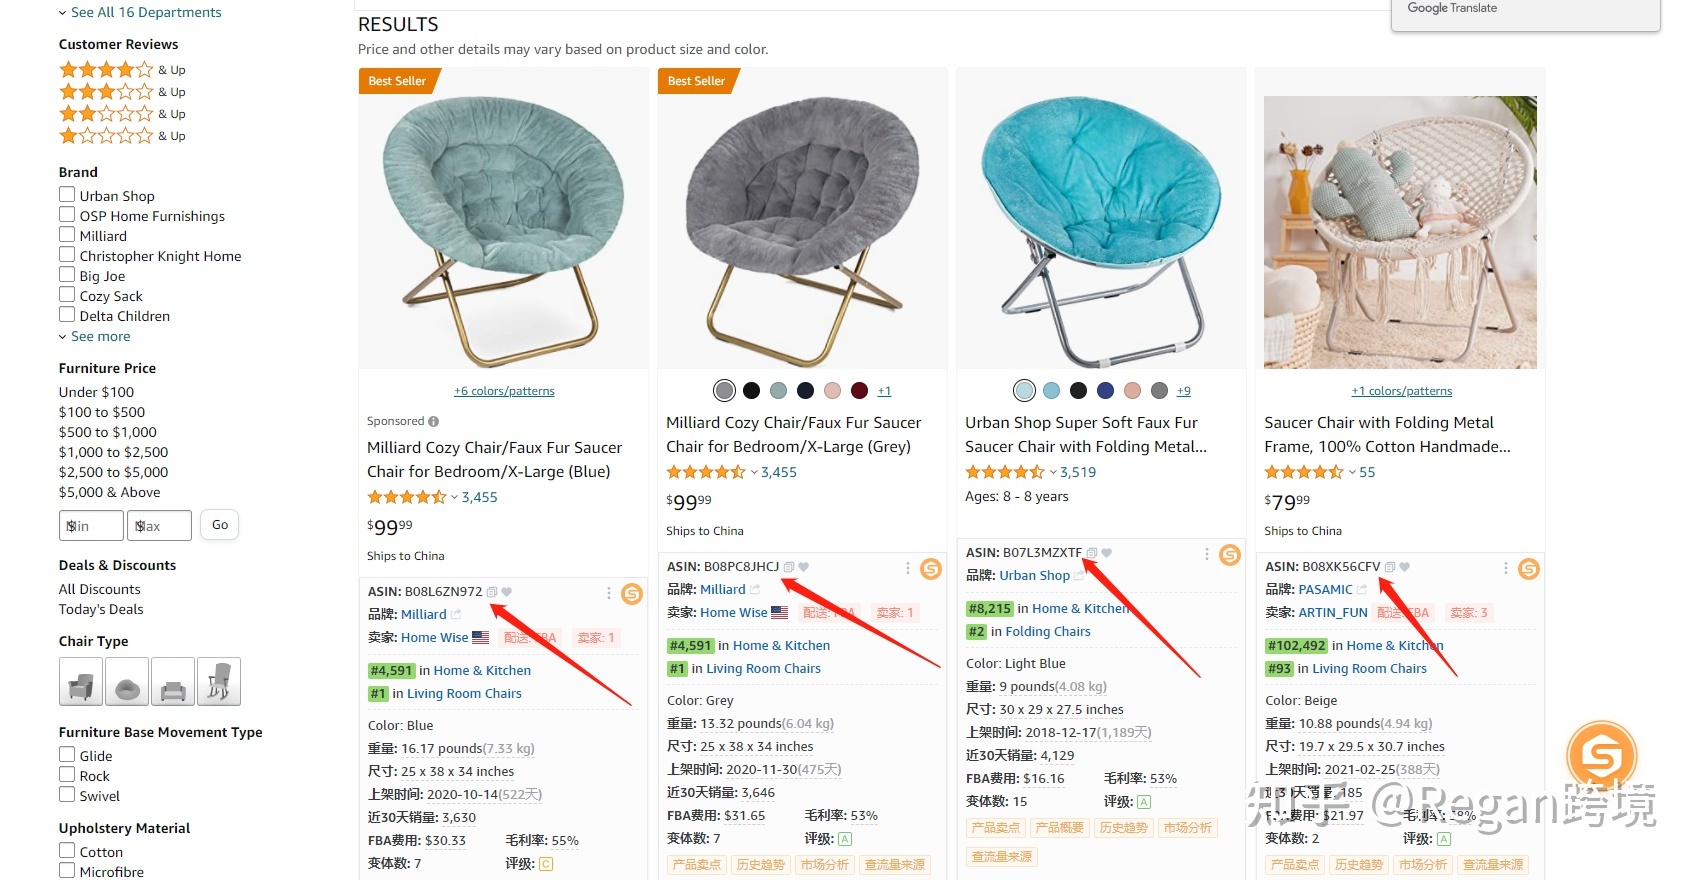Copy ASIN B08L6ZN972 using copy icon
The image size is (1700, 880).
tap(492, 592)
